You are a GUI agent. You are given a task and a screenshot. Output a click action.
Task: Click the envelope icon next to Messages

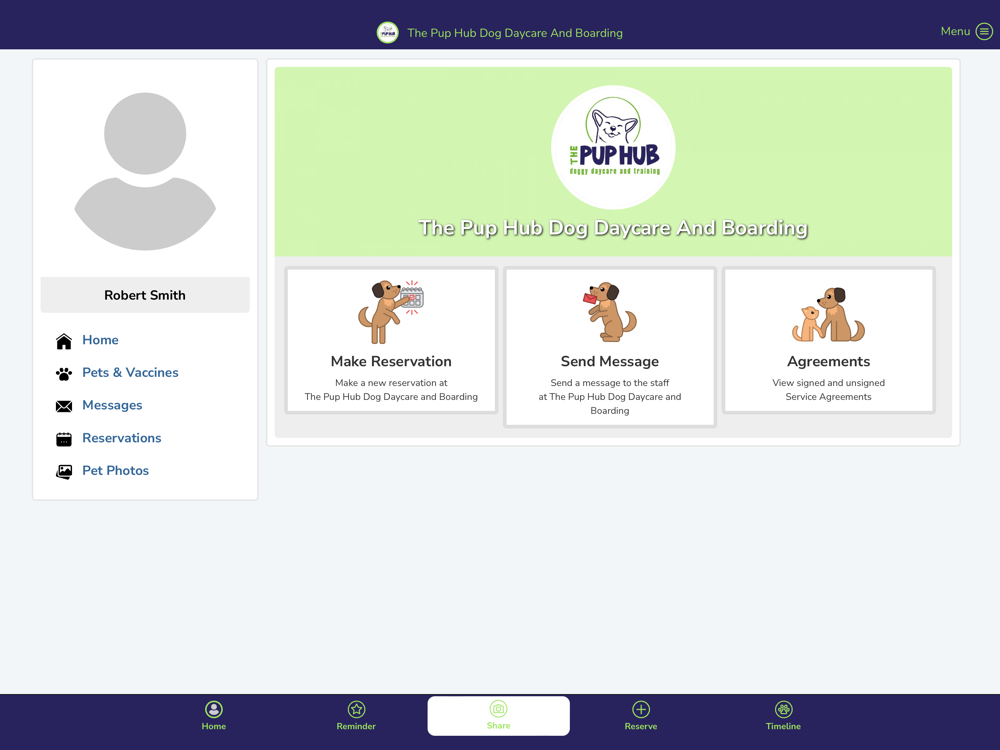click(x=64, y=406)
